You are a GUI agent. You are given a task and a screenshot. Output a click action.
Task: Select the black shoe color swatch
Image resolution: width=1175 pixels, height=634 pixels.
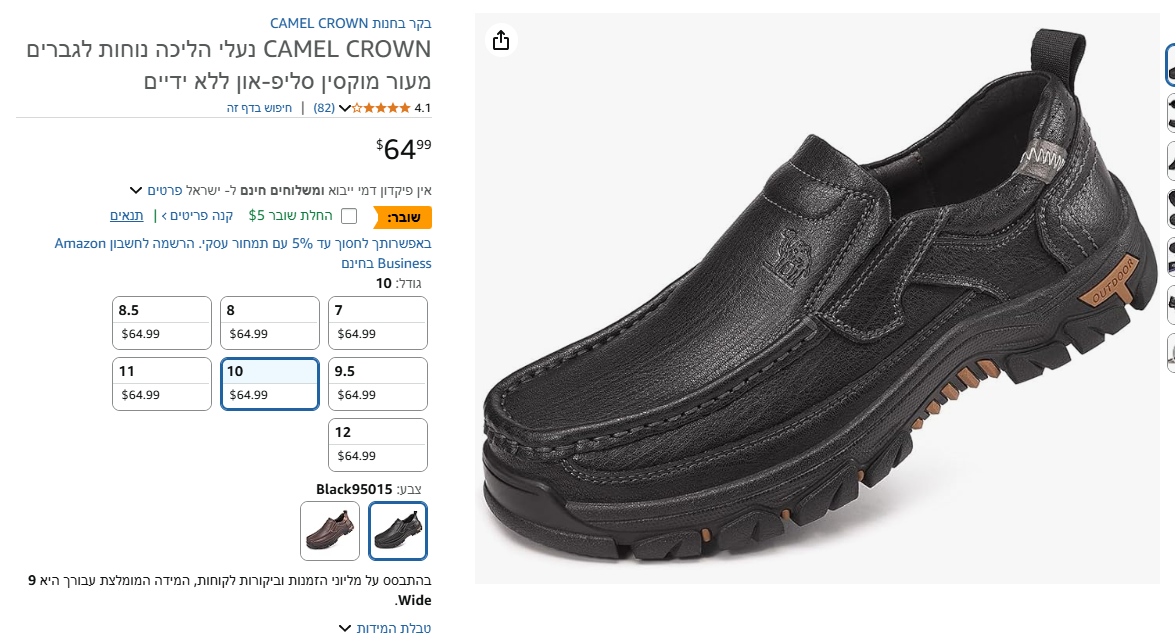coord(398,530)
